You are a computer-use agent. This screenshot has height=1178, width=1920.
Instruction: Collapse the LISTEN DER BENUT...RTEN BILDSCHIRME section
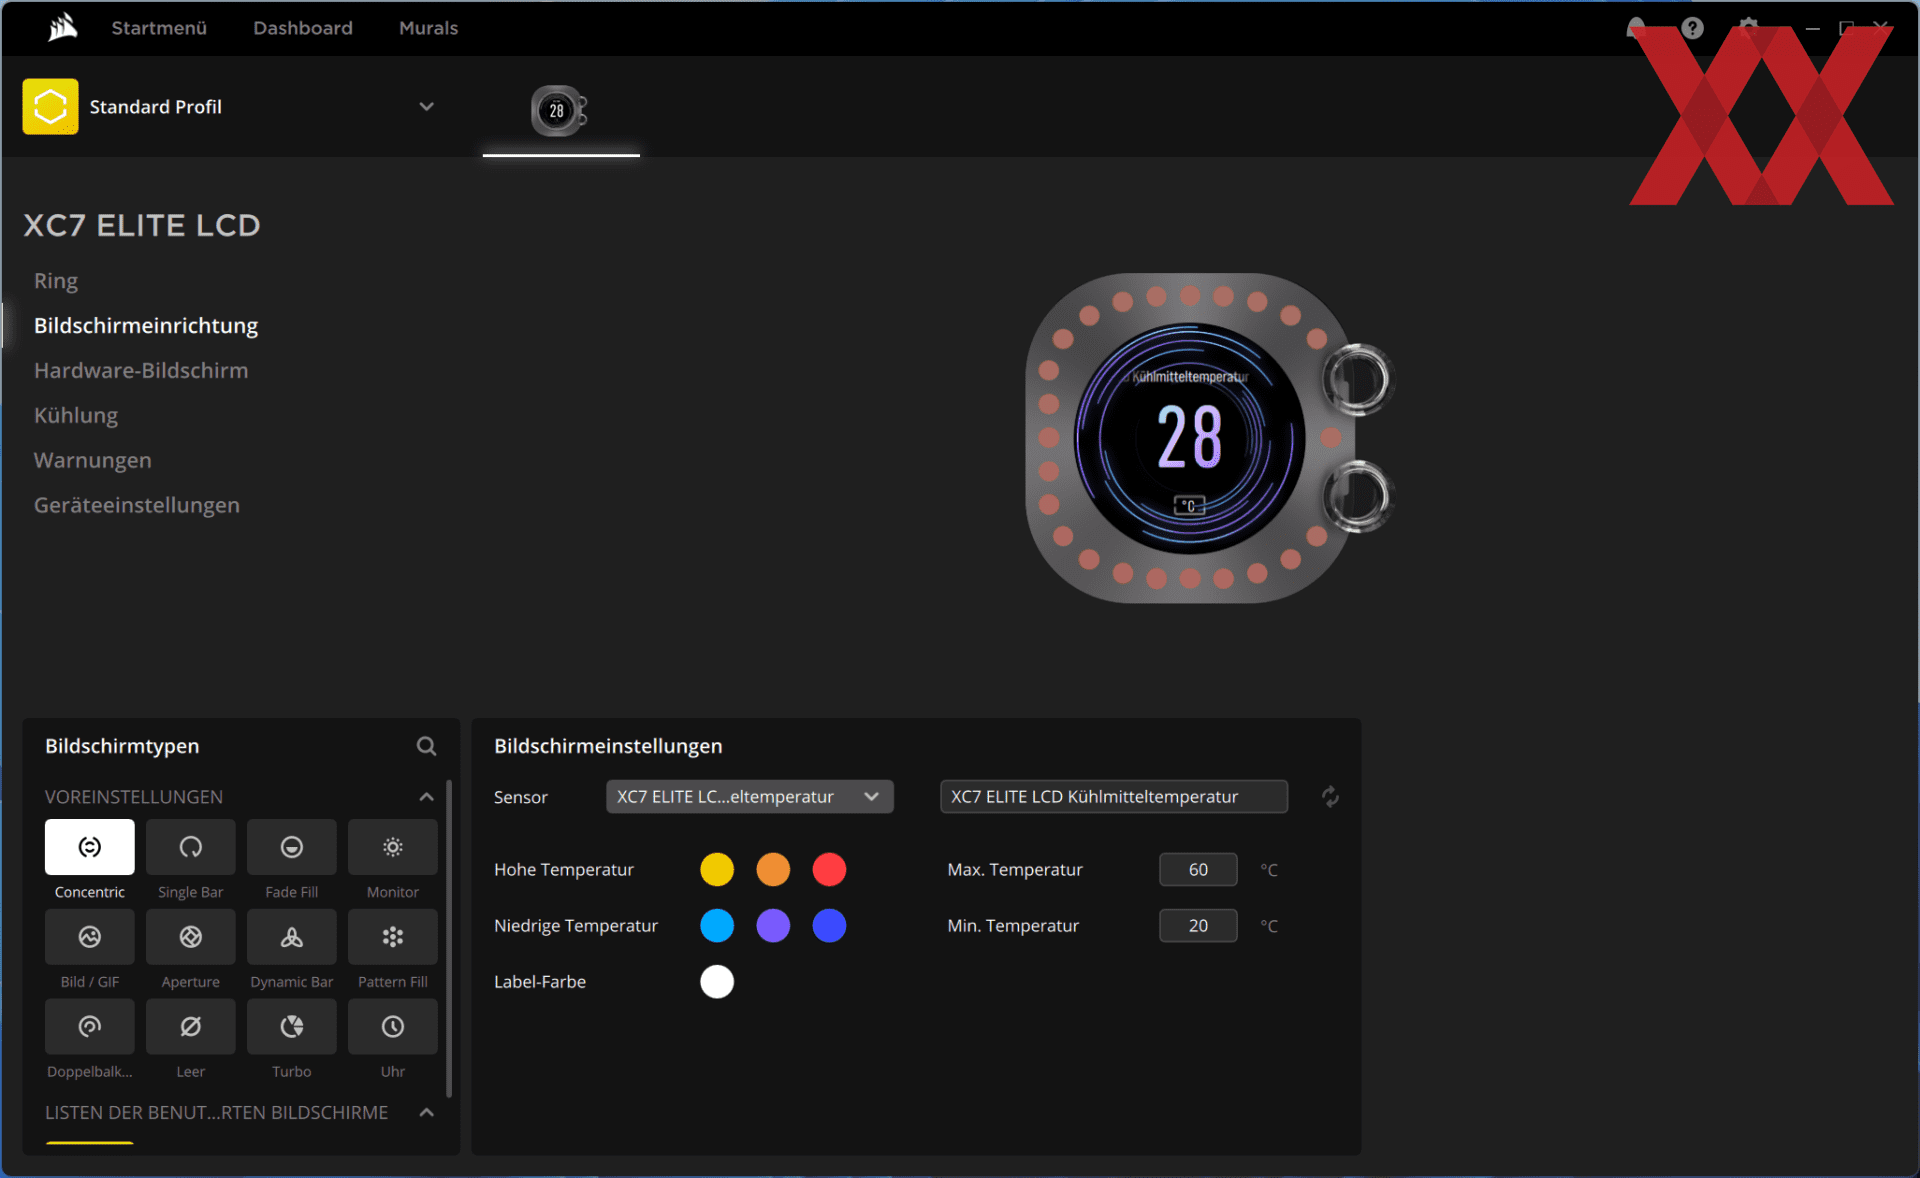426,1112
